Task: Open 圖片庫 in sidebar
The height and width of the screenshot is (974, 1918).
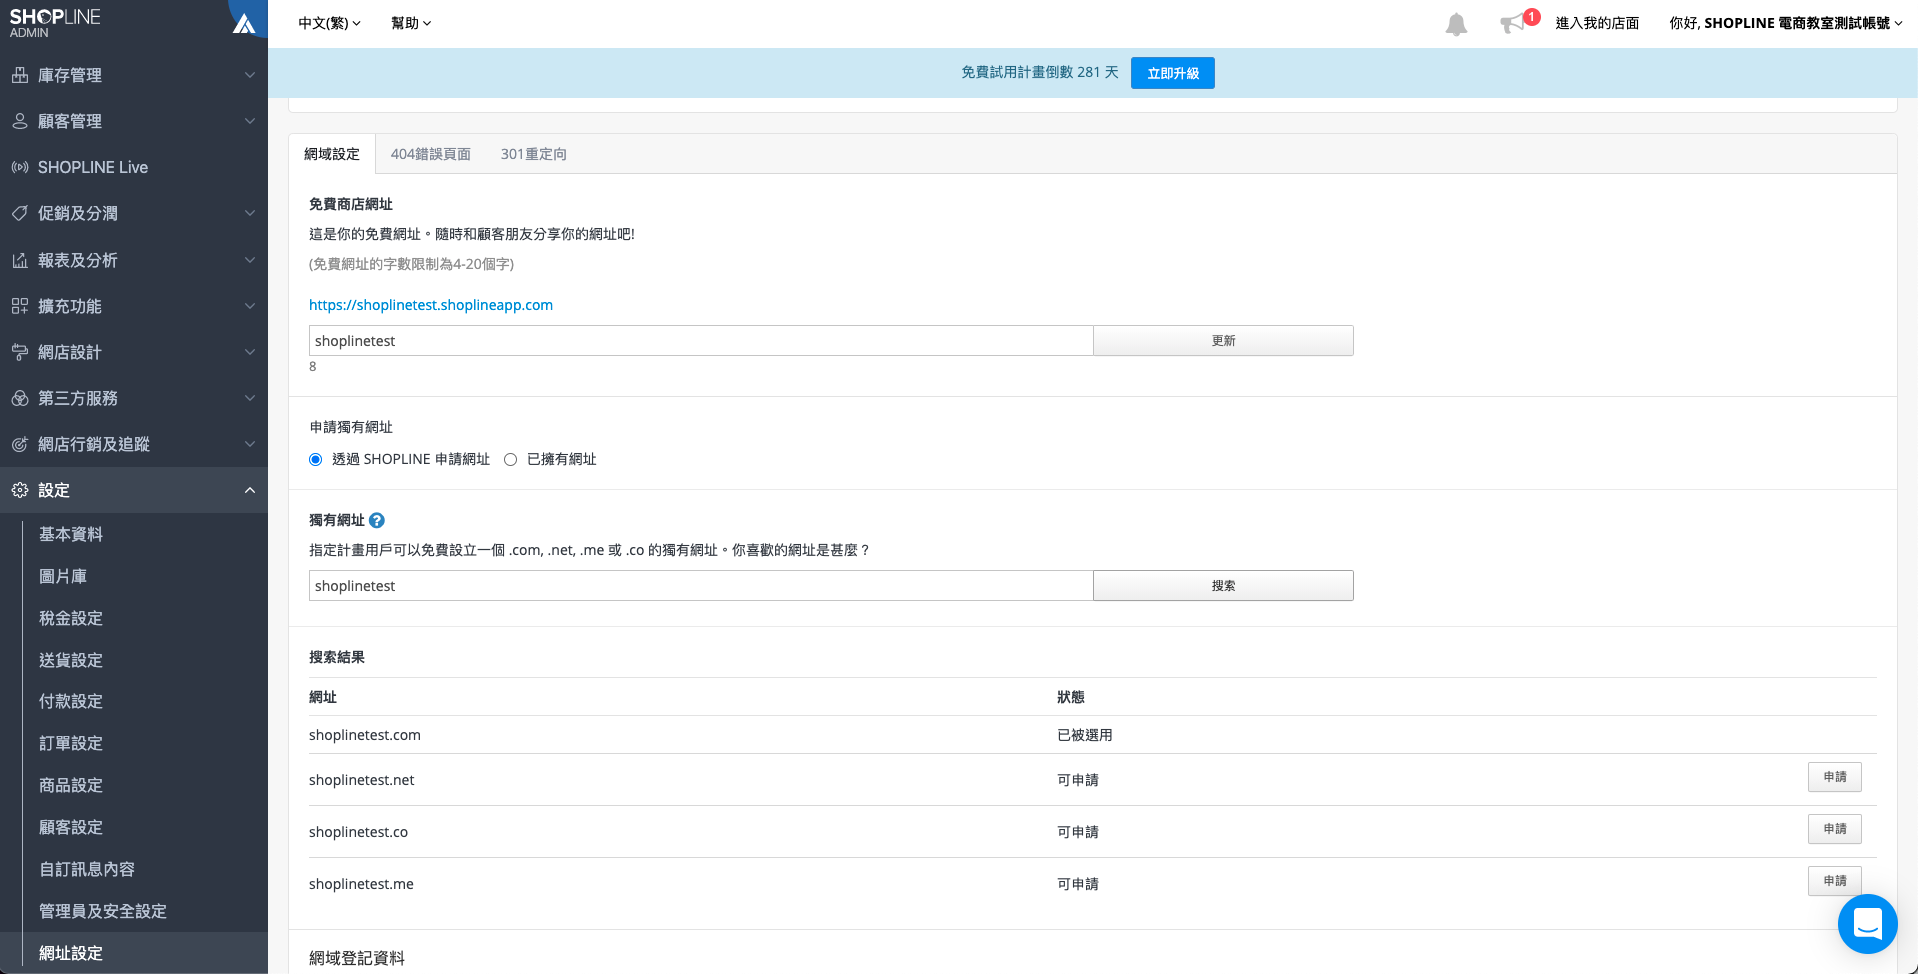Action: click(63, 576)
